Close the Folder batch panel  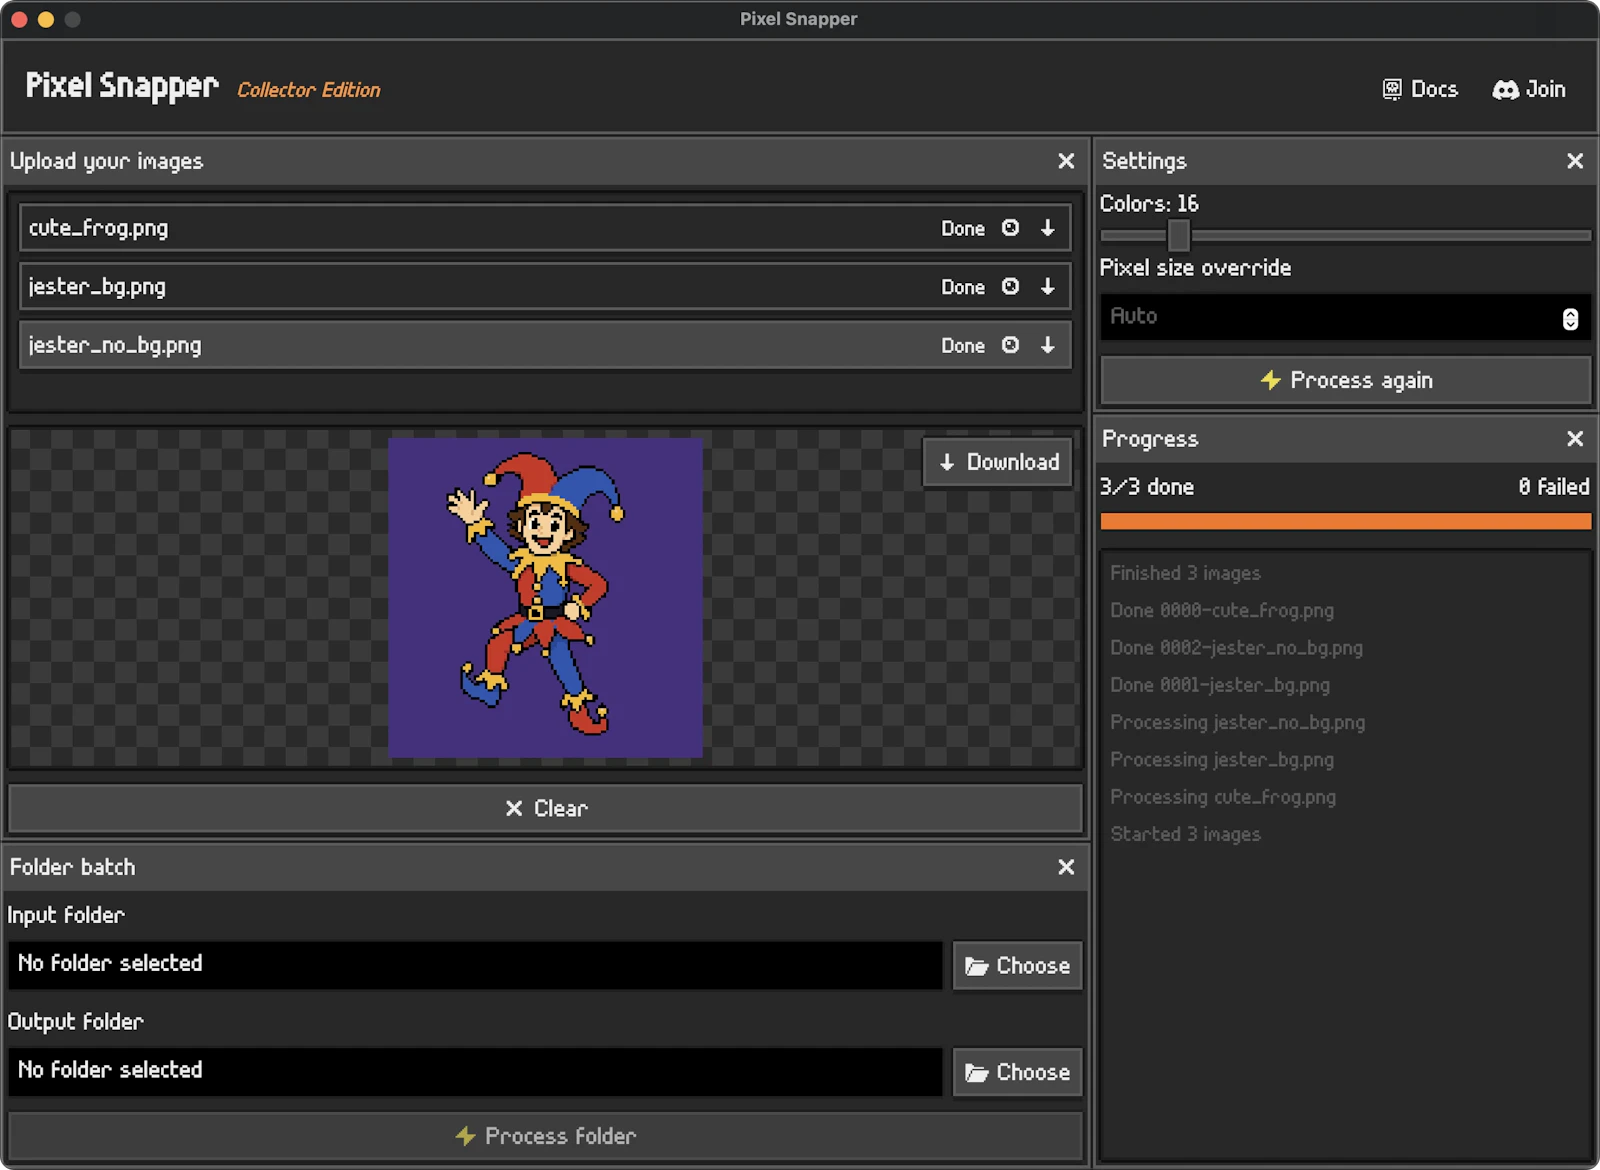pos(1066,867)
